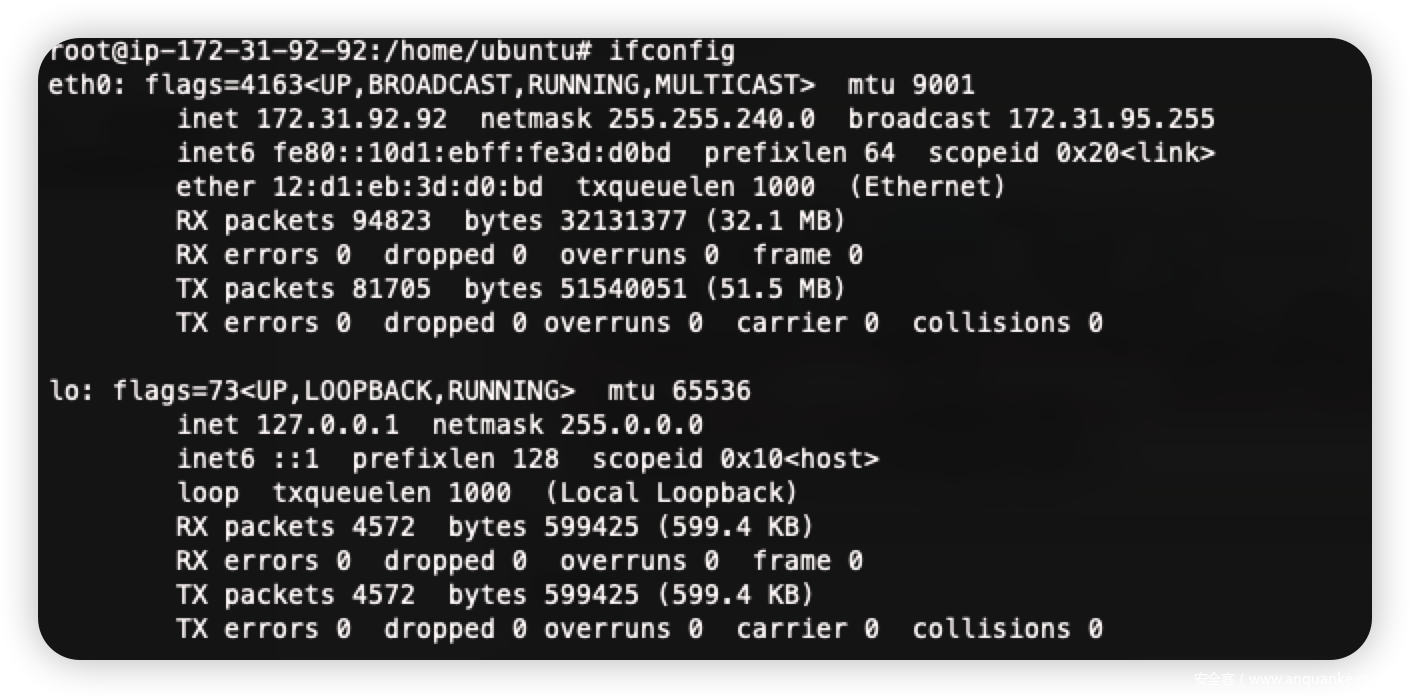The height and width of the screenshot is (698, 1410).
Task: Click the netmask value 255.255.240.0
Action: click(711, 120)
